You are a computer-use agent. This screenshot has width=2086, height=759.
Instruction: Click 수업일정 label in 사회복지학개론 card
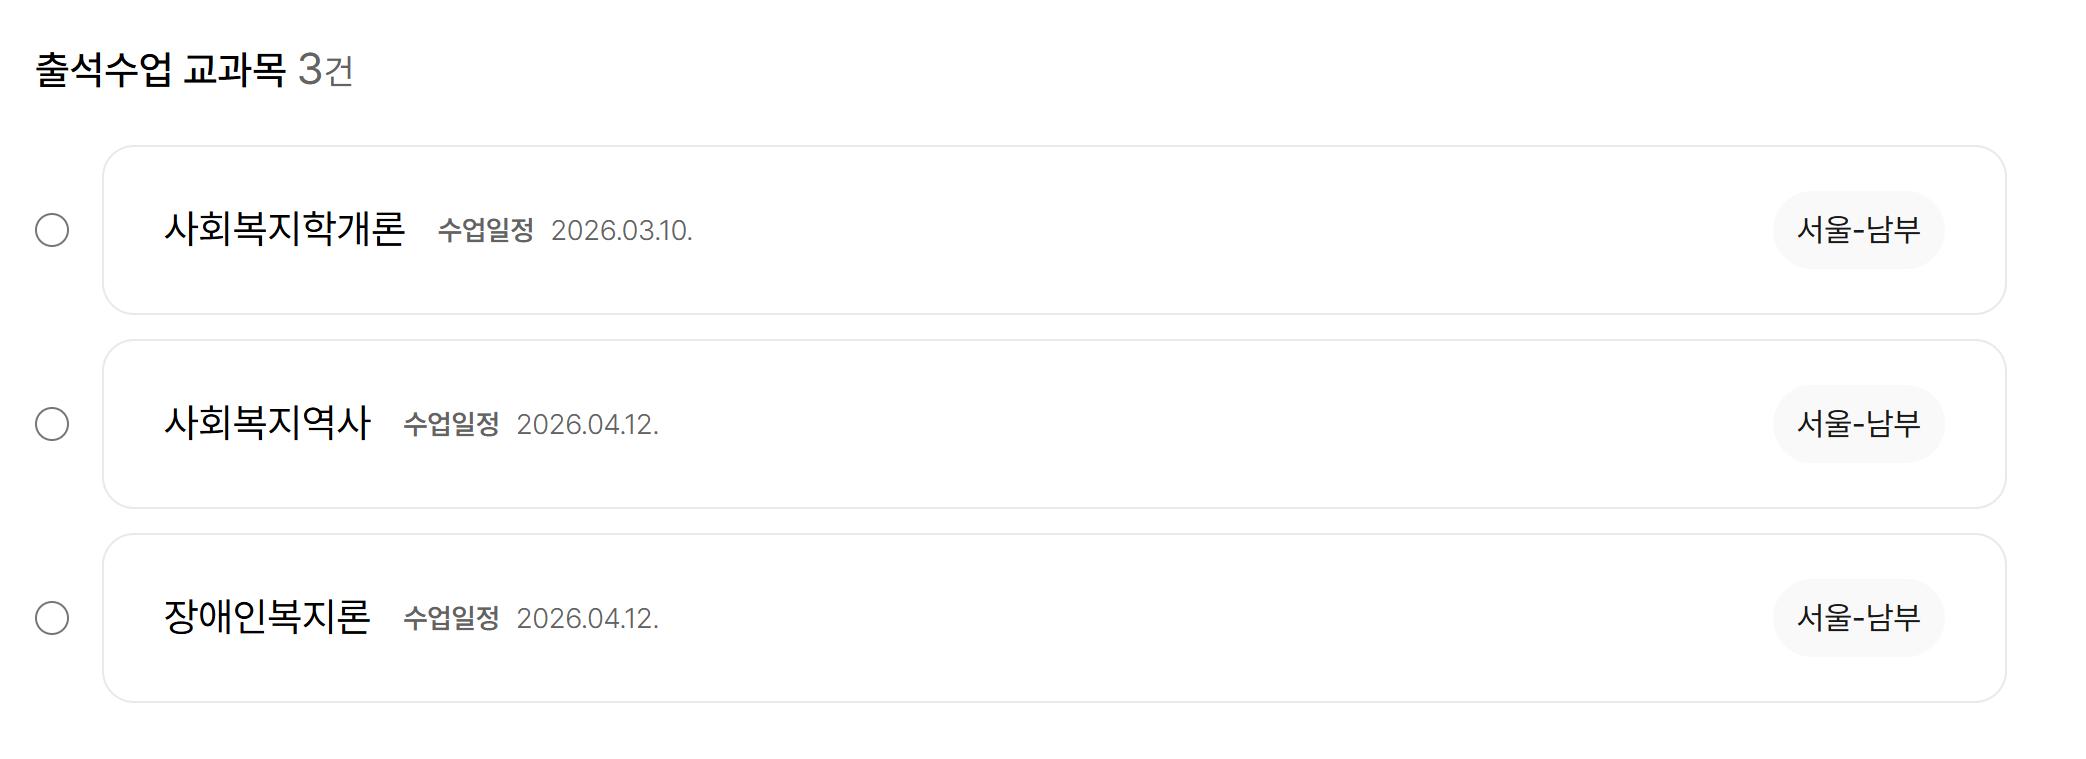tap(485, 231)
